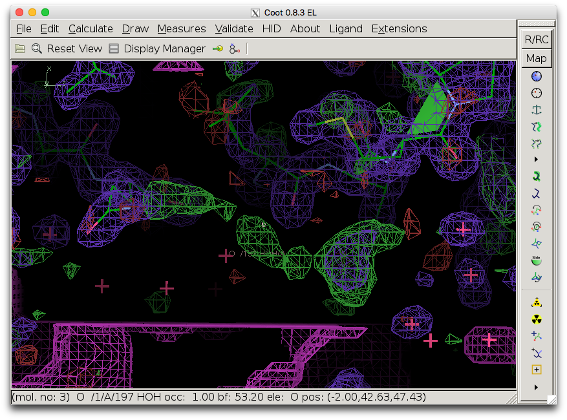Image resolution: width=567 pixels, height=420 pixels.
Task: Open the About menu
Action: (305, 29)
